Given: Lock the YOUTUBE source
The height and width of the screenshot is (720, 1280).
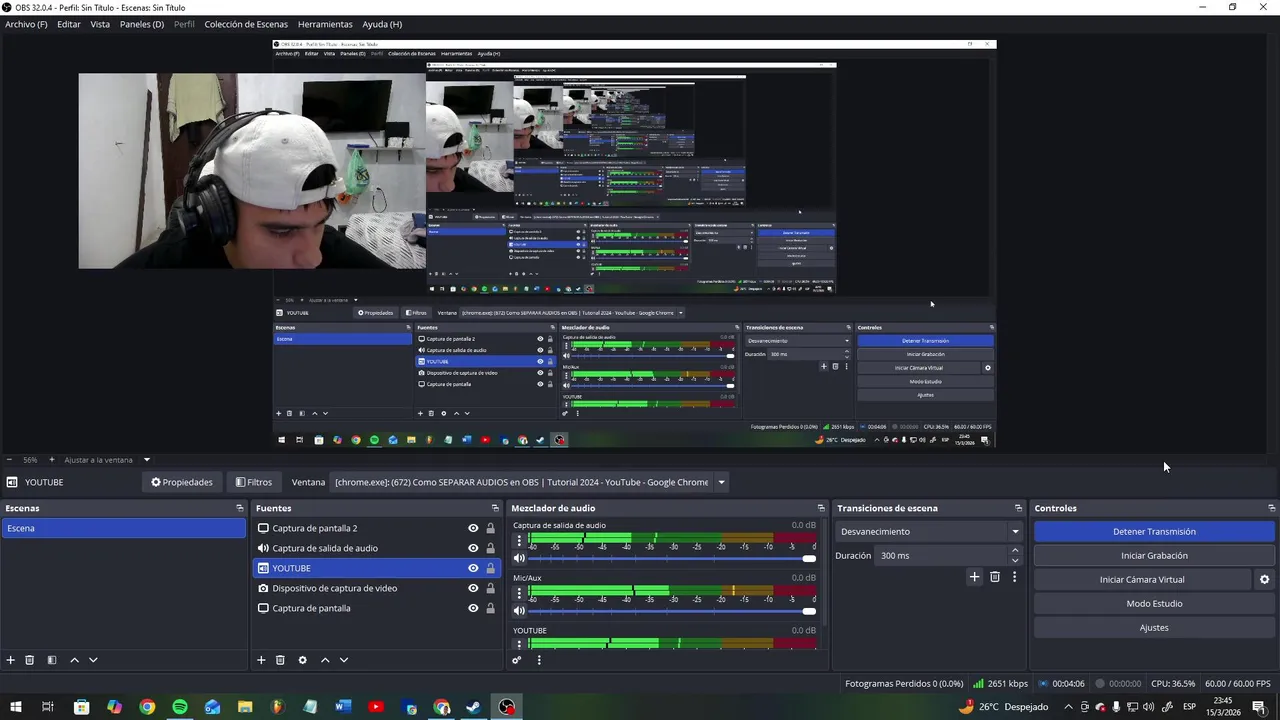Looking at the screenshot, I should 490,568.
